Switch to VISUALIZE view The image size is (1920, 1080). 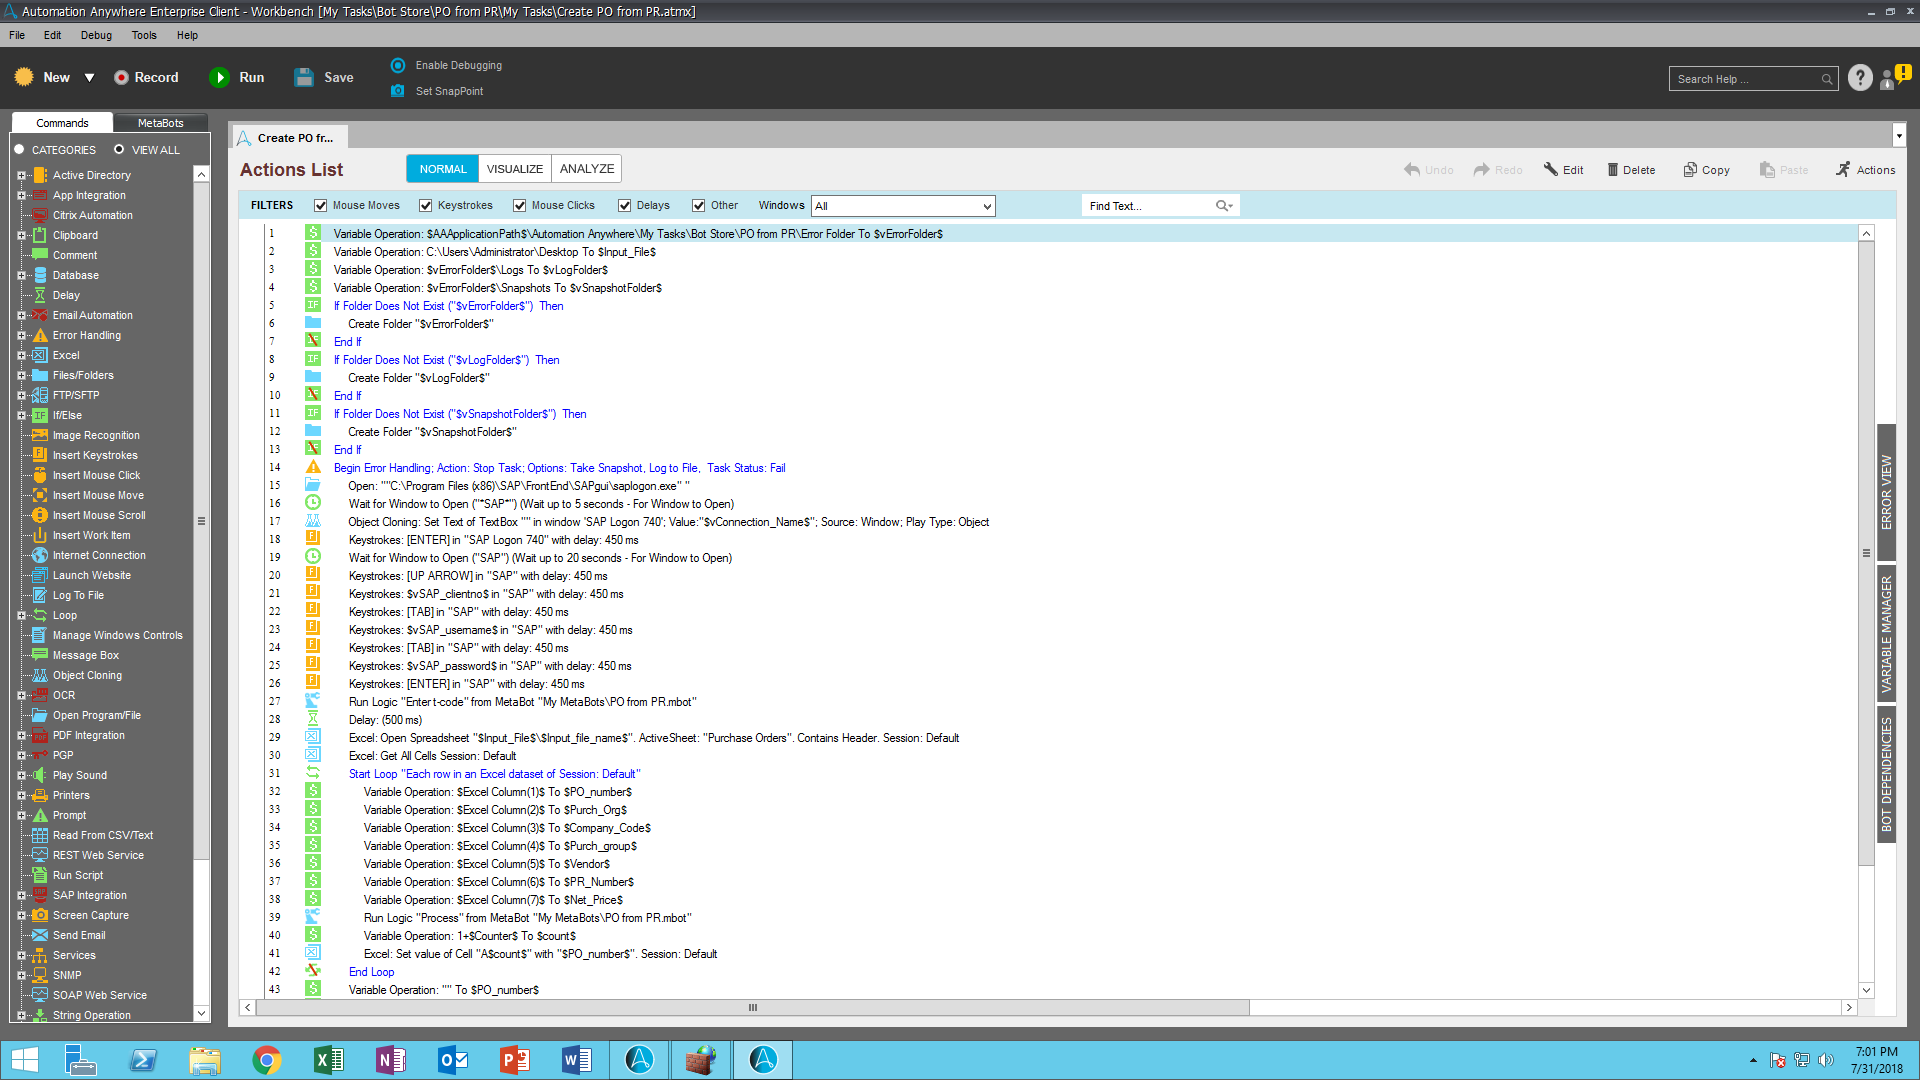click(x=514, y=169)
